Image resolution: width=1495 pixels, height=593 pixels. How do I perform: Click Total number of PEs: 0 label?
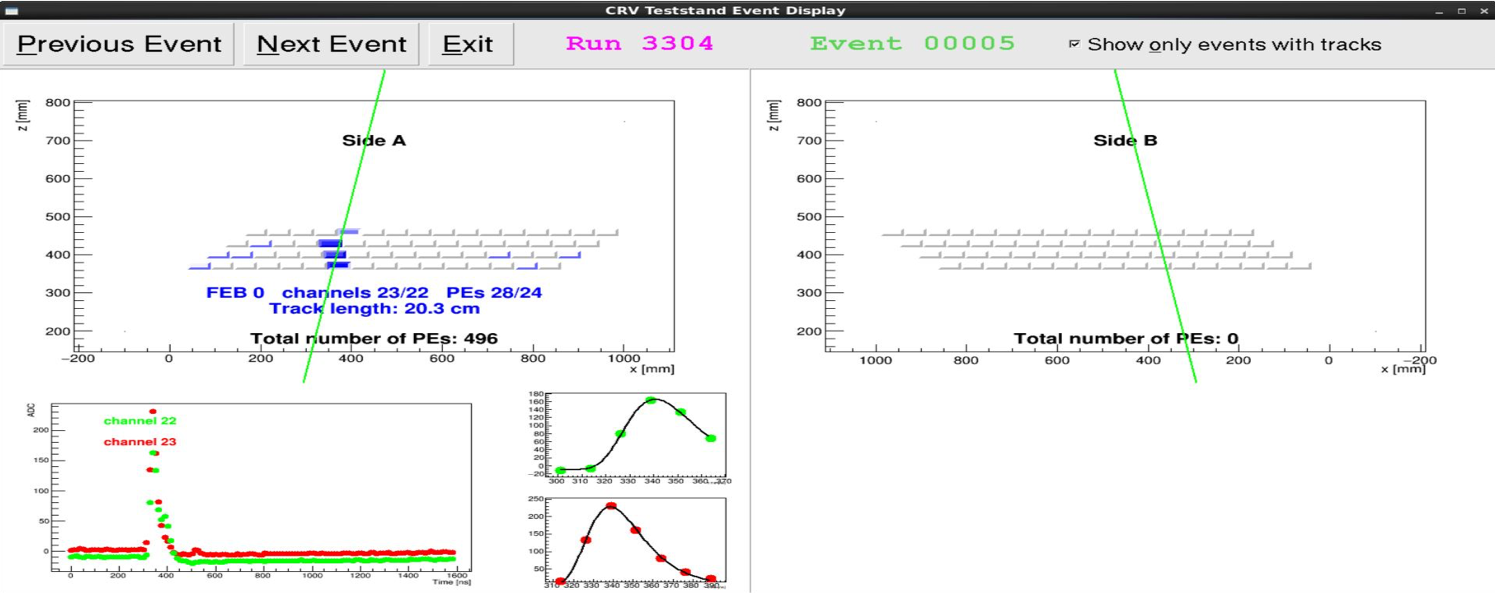[x=1126, y=338]
